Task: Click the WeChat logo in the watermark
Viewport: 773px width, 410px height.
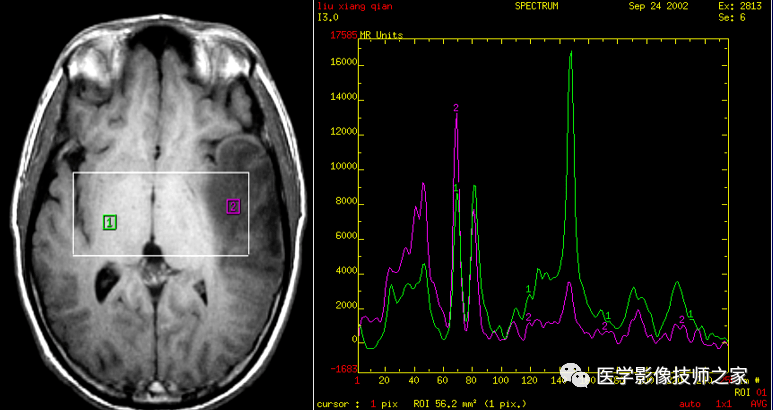Action: coord(577,375)
